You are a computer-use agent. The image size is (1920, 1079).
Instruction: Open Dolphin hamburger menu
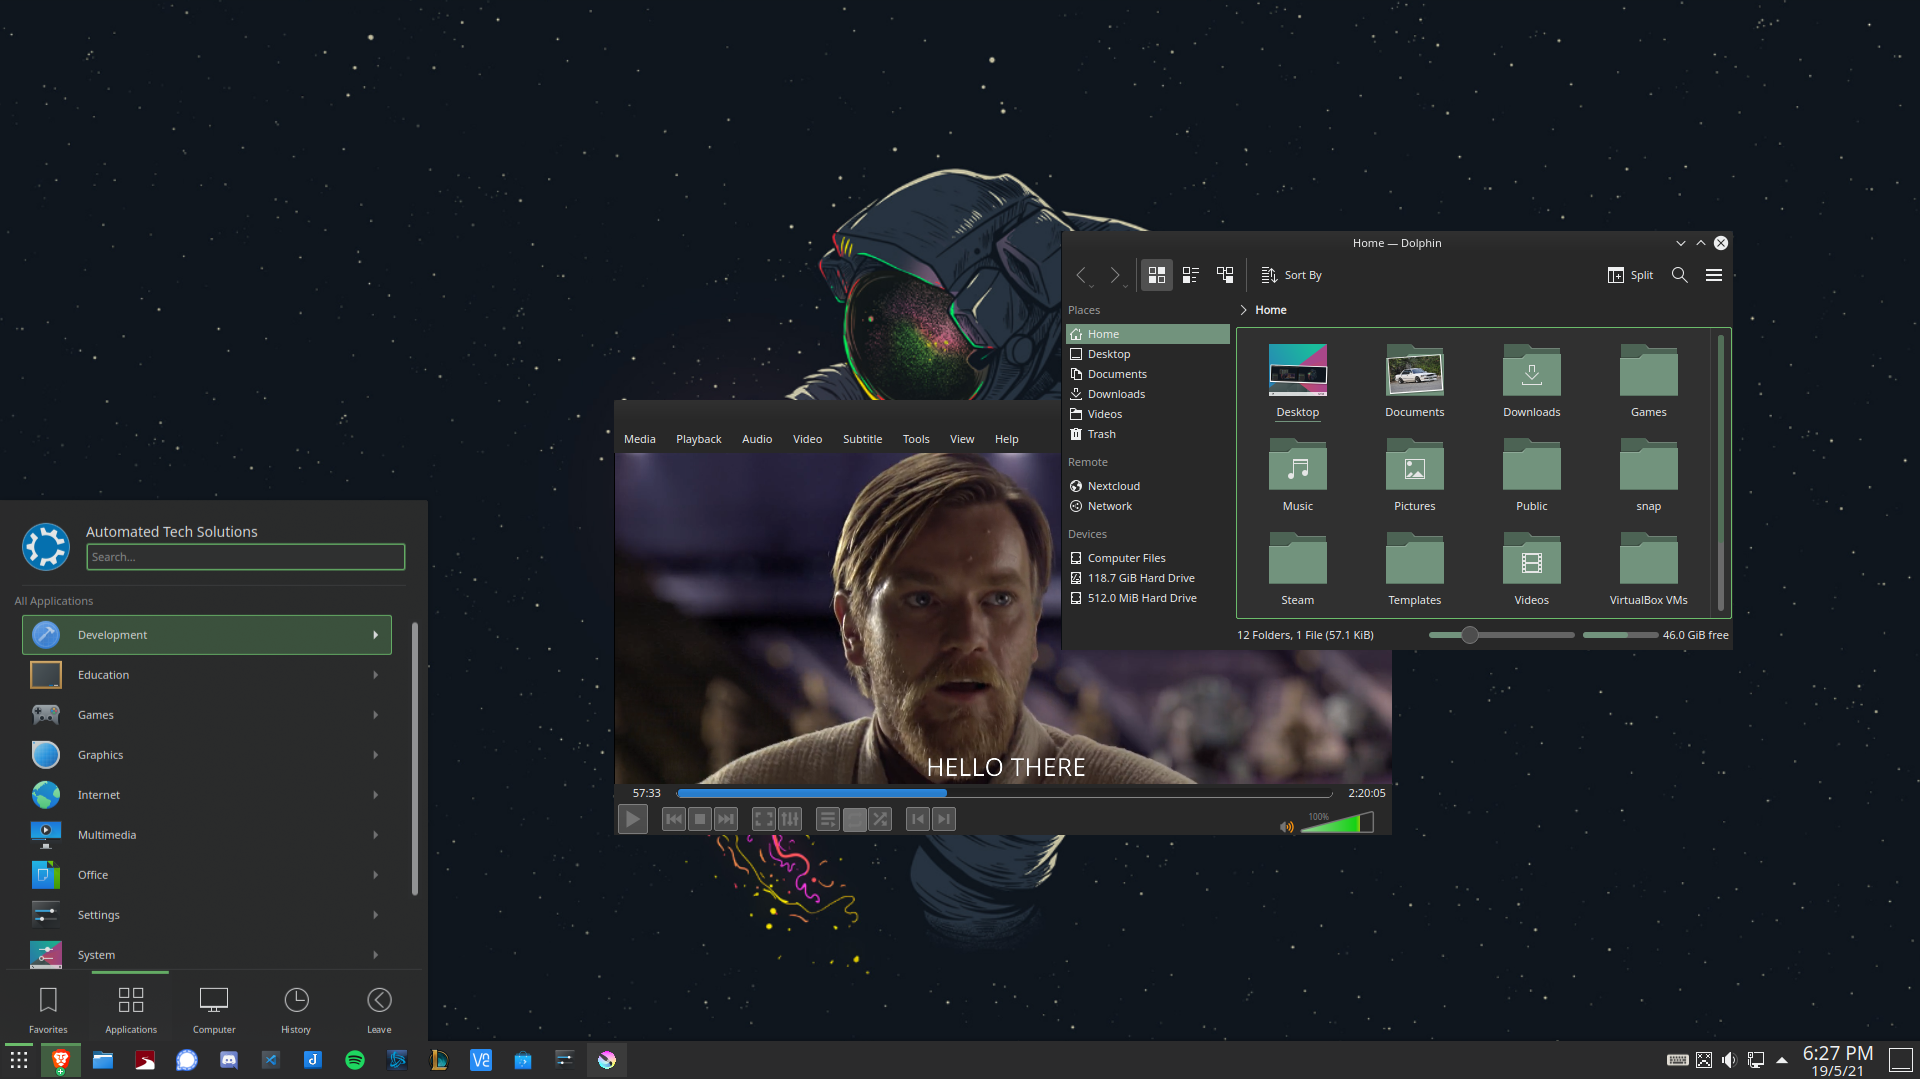point(1714,275)
